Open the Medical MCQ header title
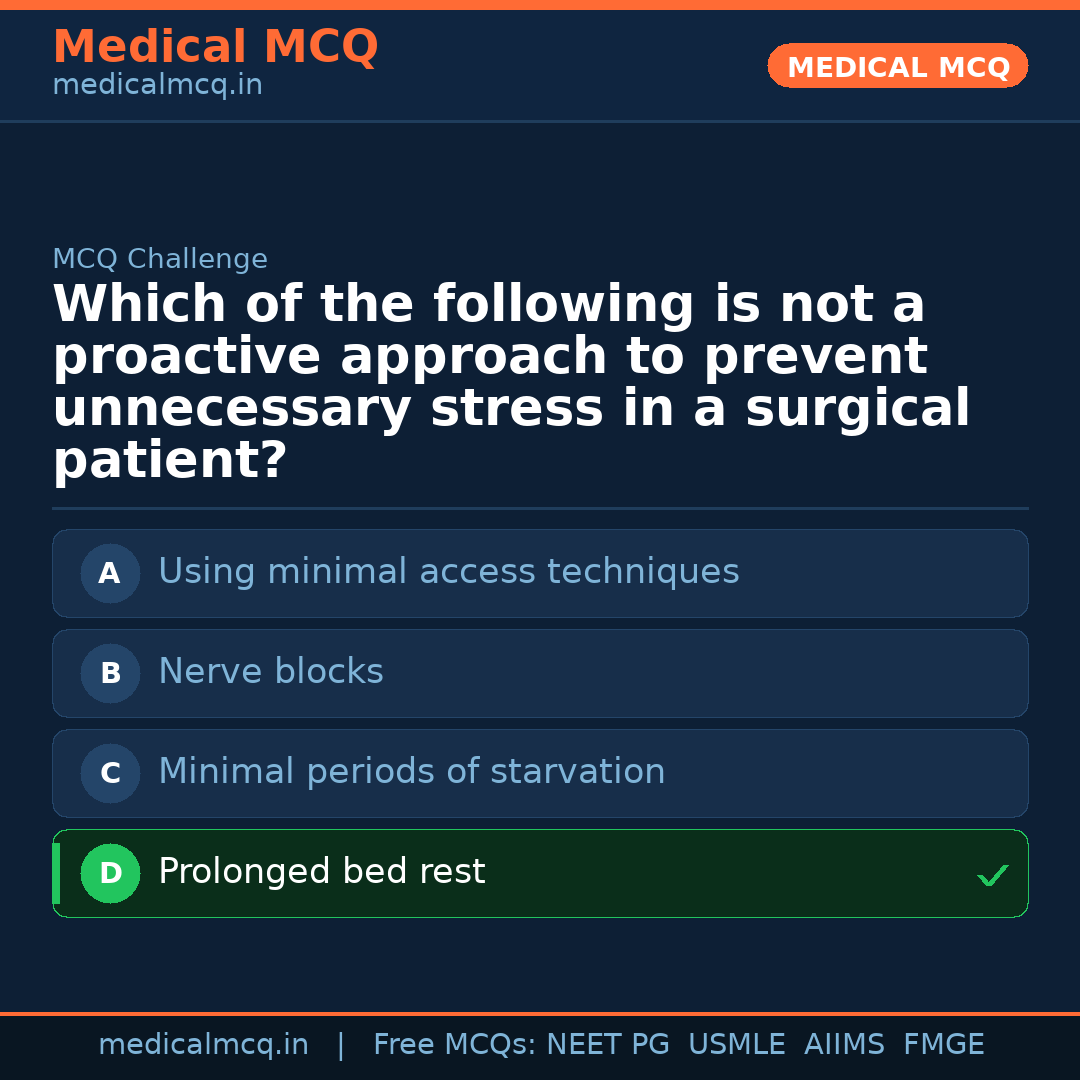The width and height of the screenshot is (1080, 1080). (215, 47)
